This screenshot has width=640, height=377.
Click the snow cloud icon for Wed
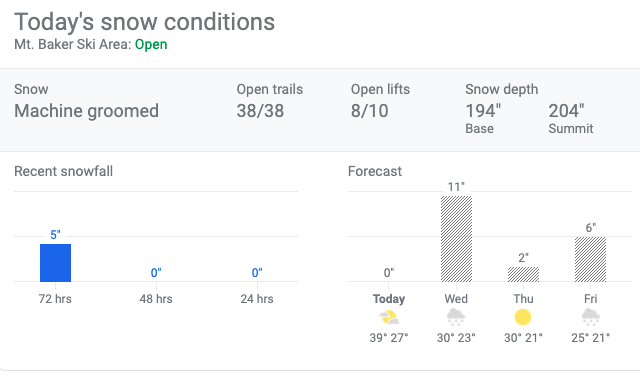tap(456, 317)
